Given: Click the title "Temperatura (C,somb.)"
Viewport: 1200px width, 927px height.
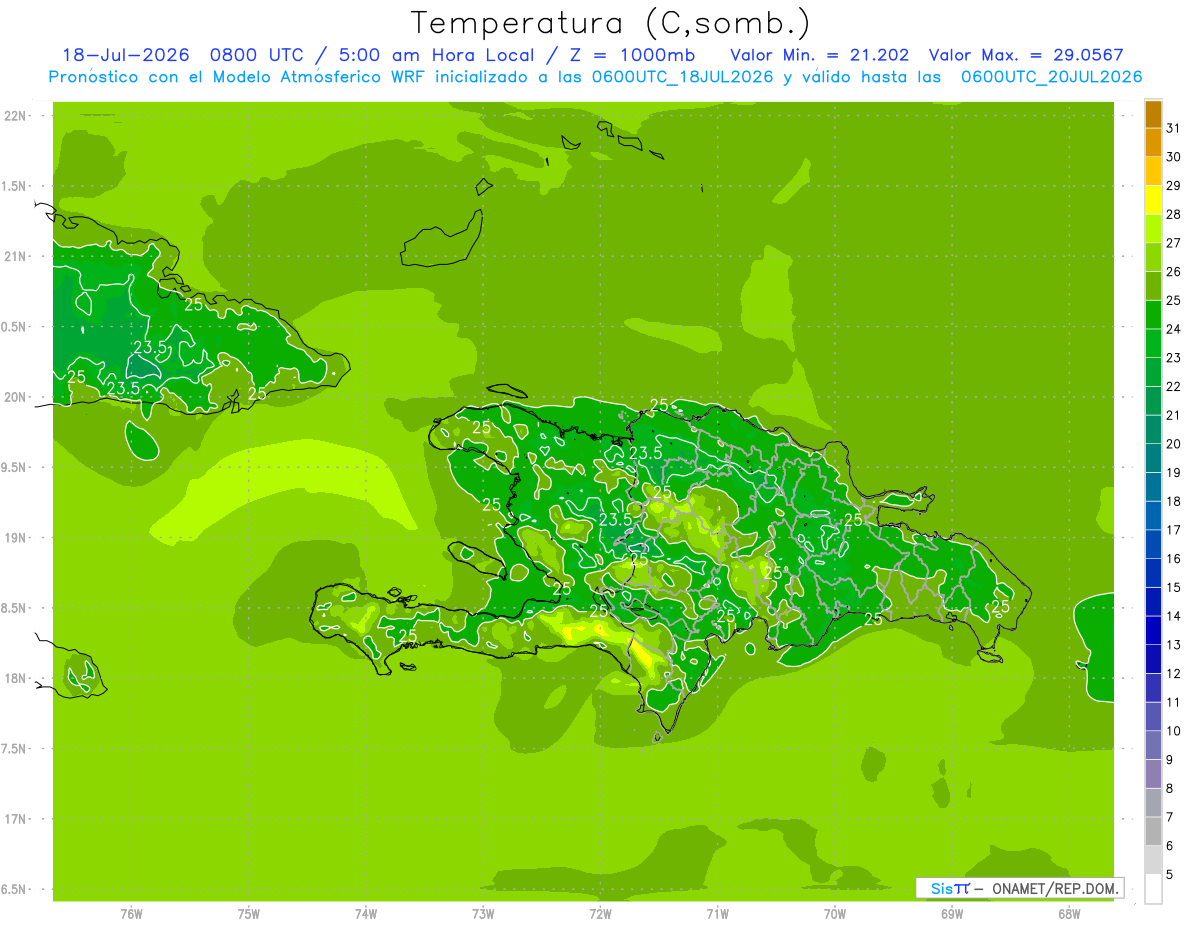Looking at the screenshot, I should (611, 23).
